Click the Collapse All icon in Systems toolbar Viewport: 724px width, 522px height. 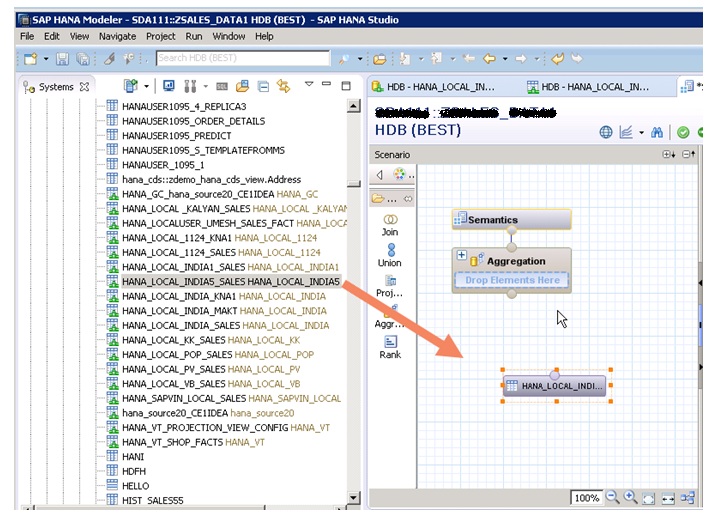coord(263,86)
